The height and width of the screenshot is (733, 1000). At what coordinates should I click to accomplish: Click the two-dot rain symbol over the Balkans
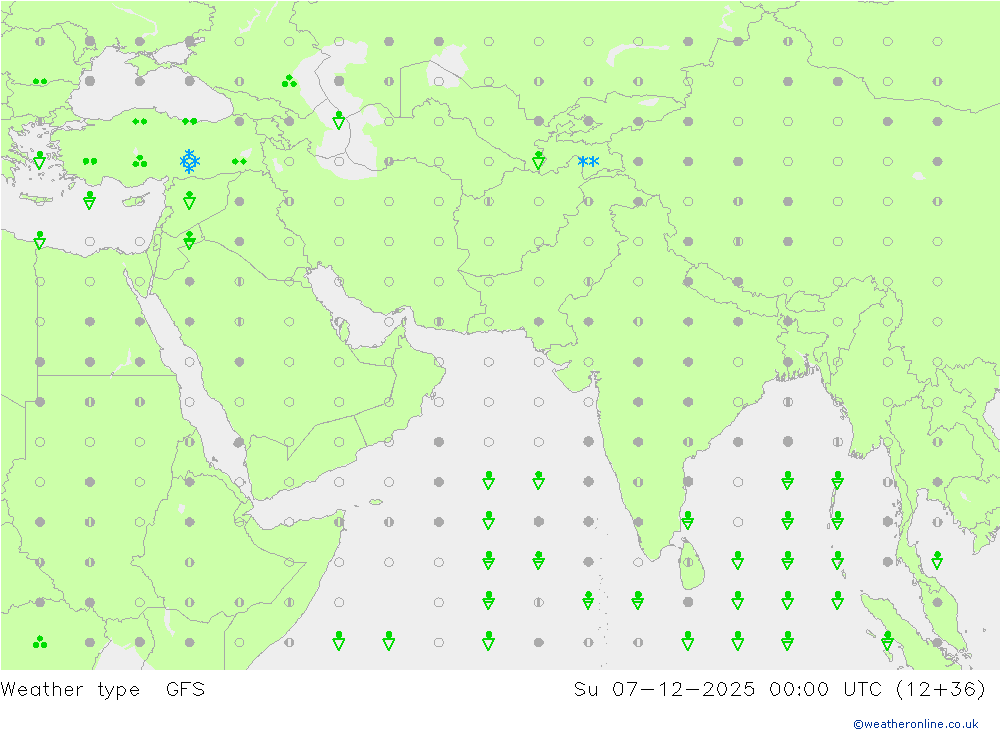[x=40, y=82]
